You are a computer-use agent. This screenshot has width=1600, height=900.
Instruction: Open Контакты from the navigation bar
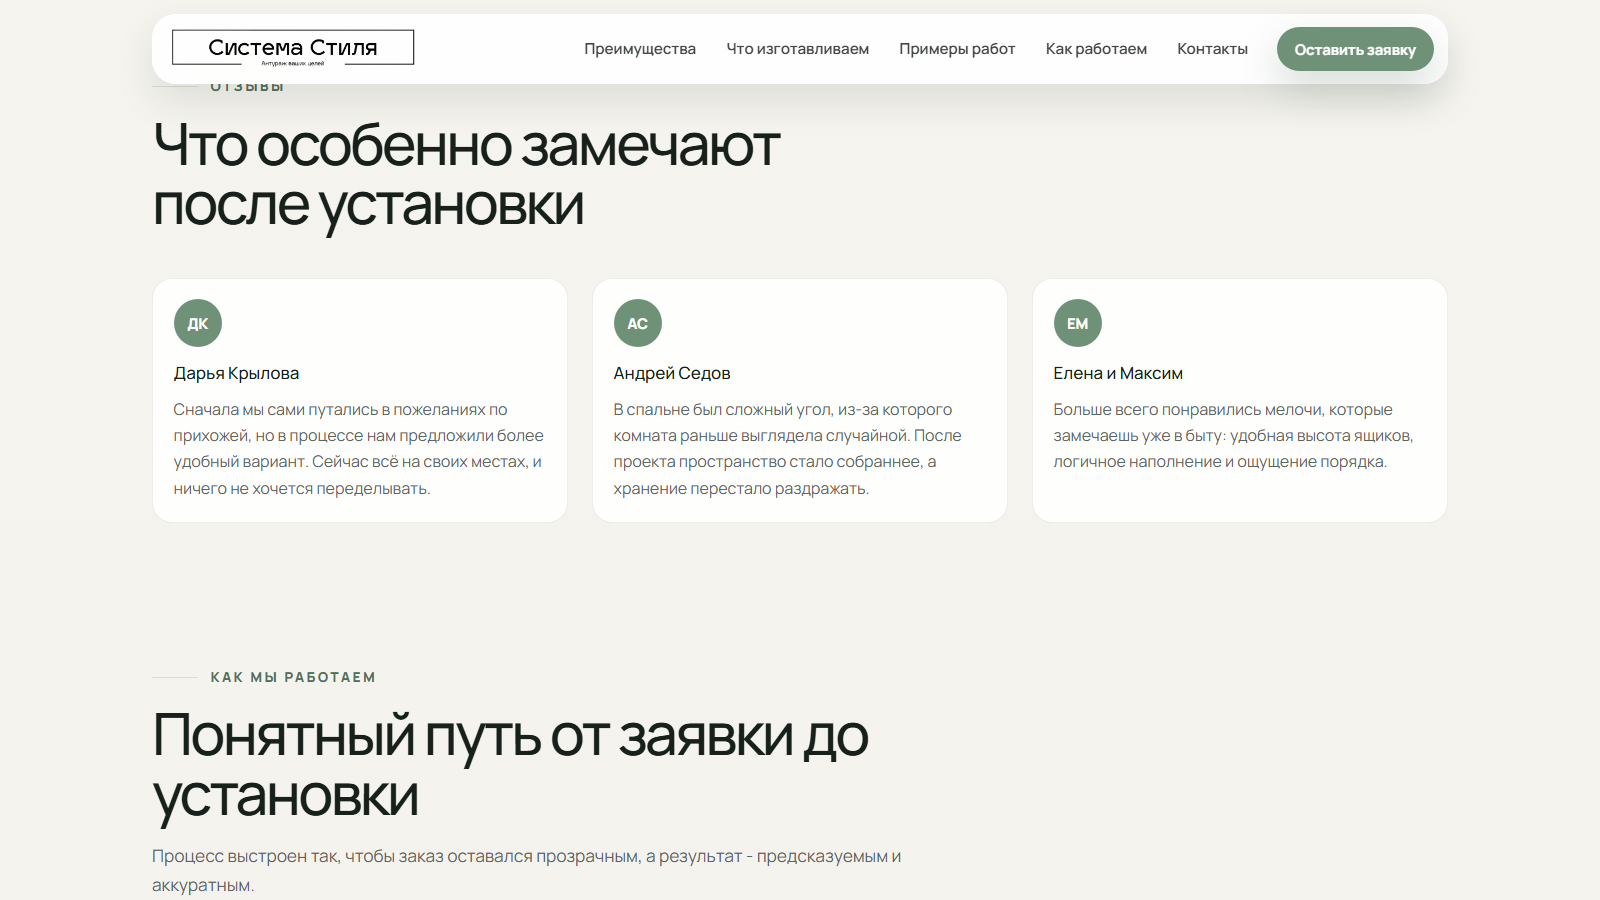click(1212, 49)
